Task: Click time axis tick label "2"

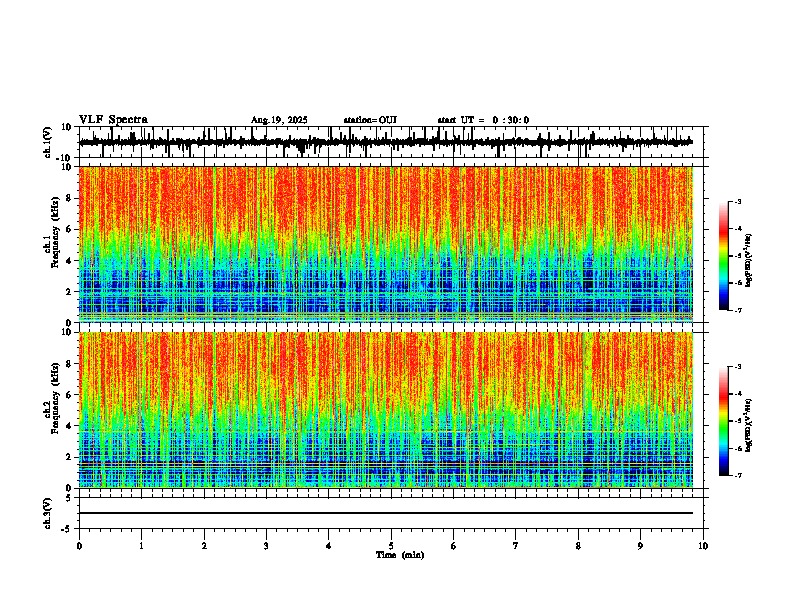Action: point(204,546)
